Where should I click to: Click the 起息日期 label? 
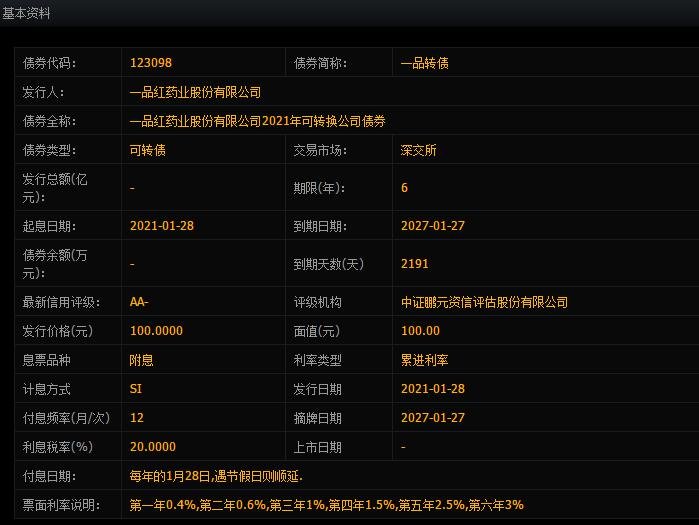pyautogui.click(x=49, y=226)
